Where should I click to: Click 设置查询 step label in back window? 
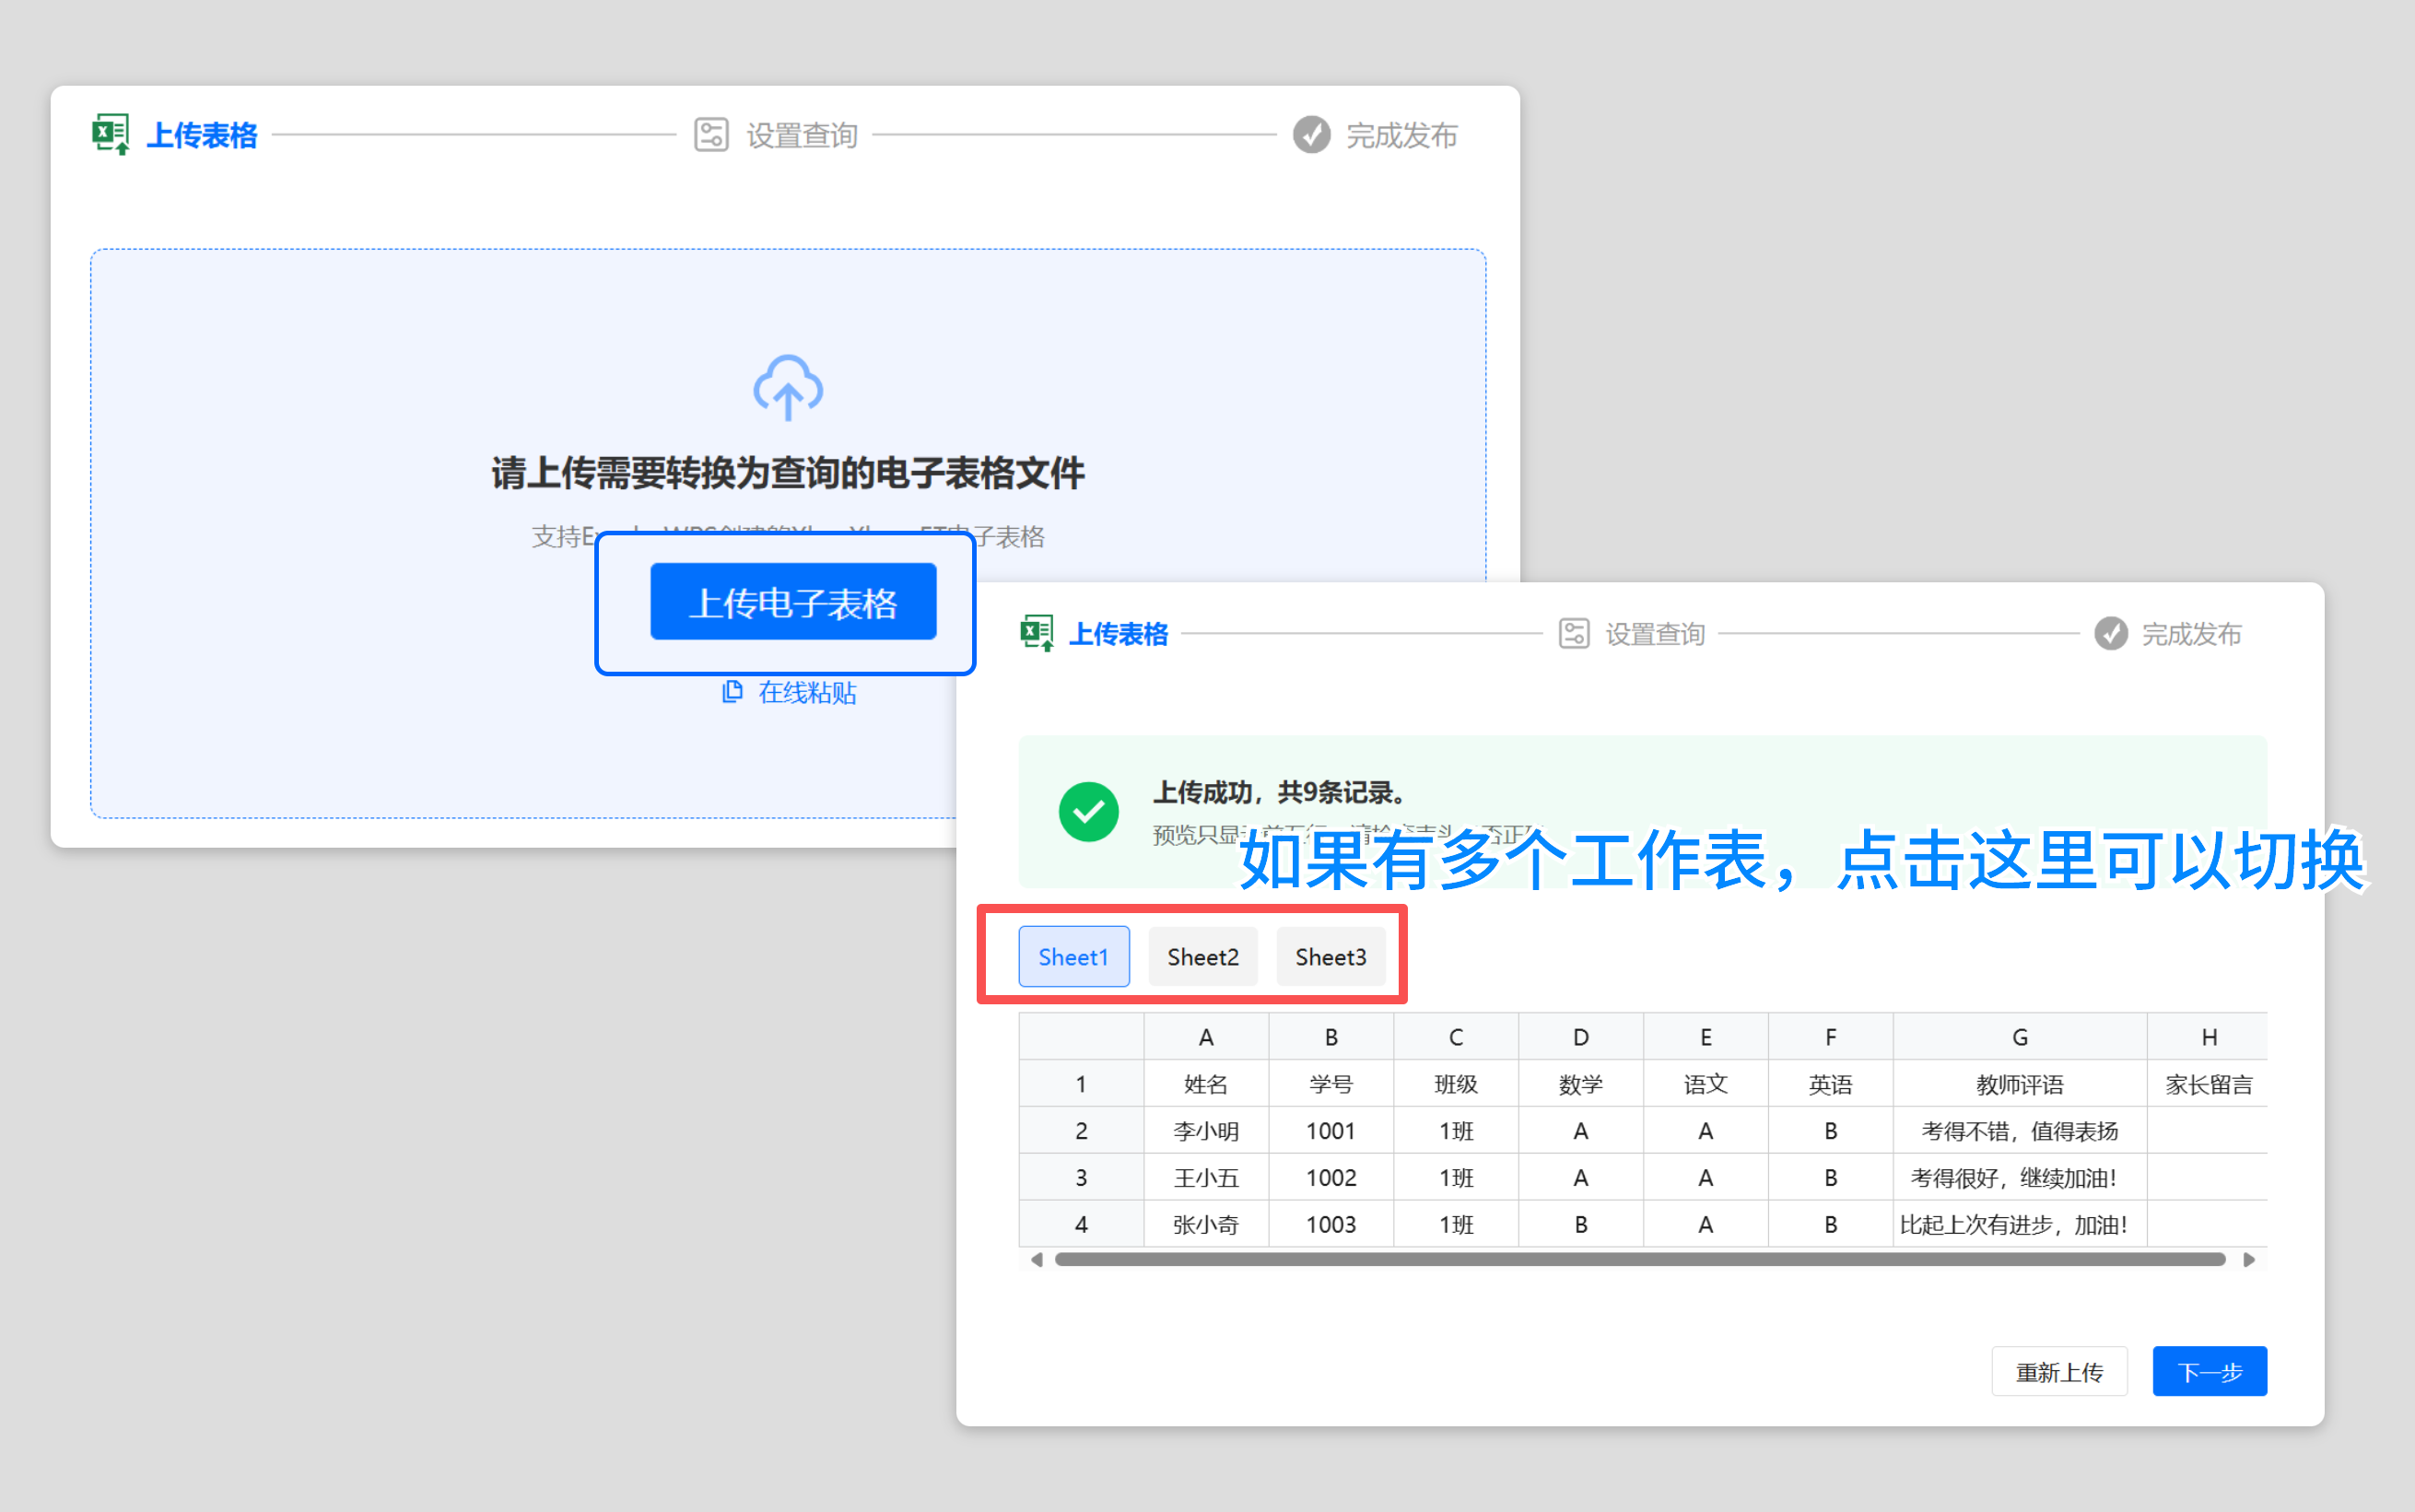(802, 135)
